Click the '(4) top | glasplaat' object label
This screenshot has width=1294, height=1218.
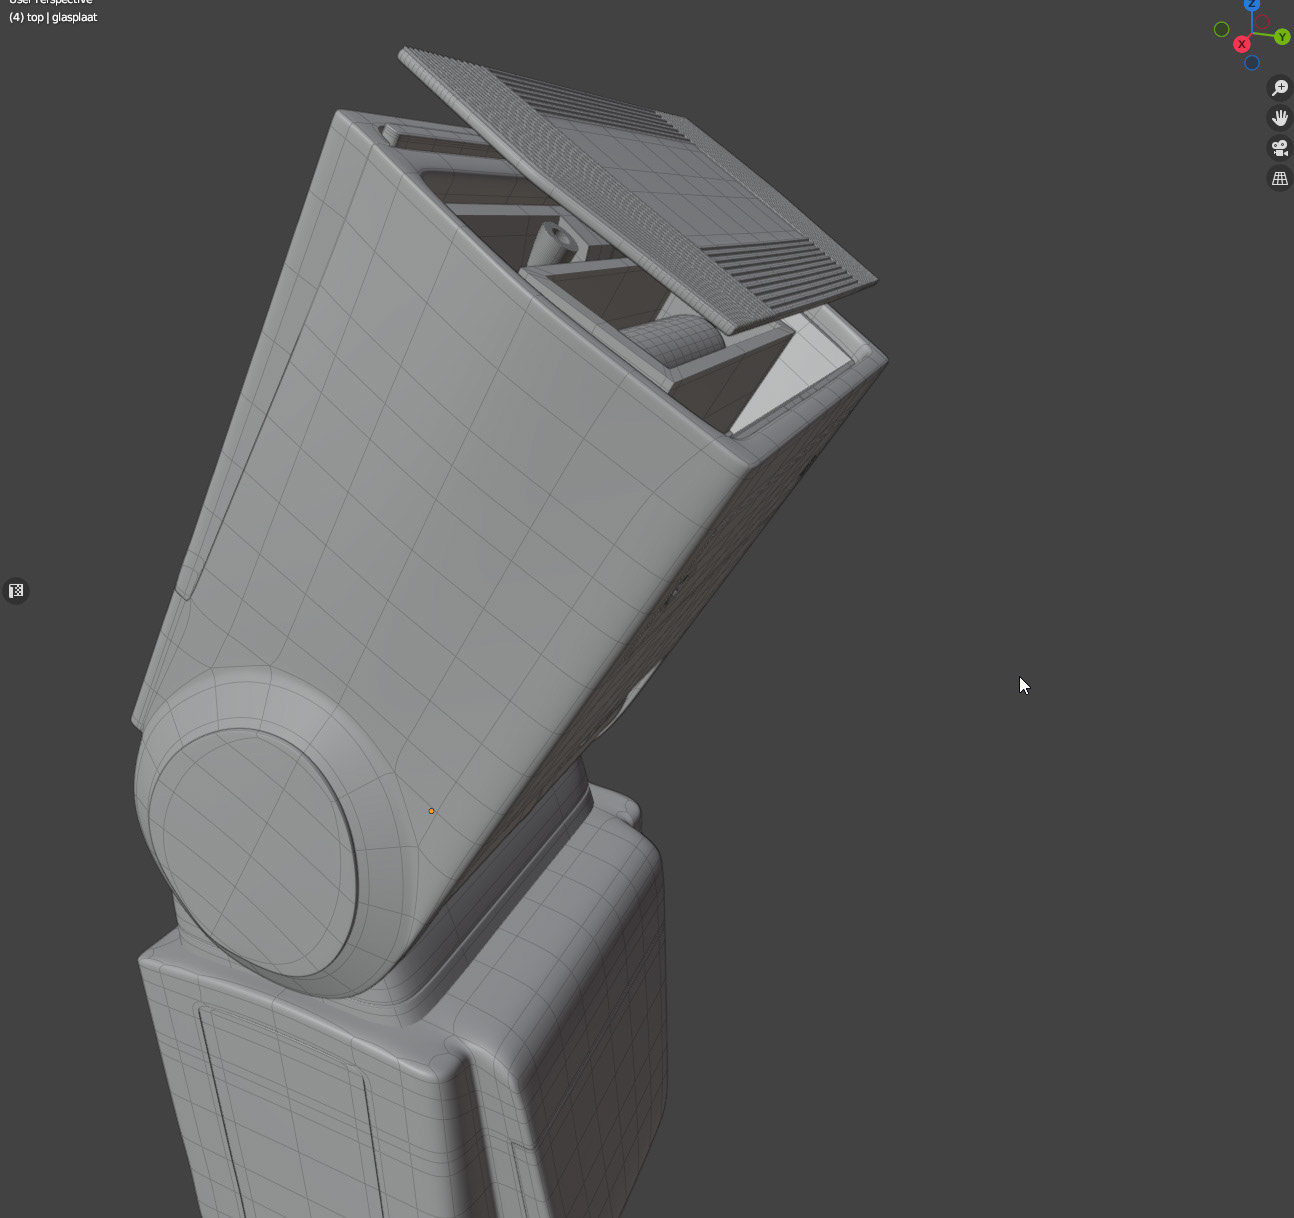[x=53, y=17]
